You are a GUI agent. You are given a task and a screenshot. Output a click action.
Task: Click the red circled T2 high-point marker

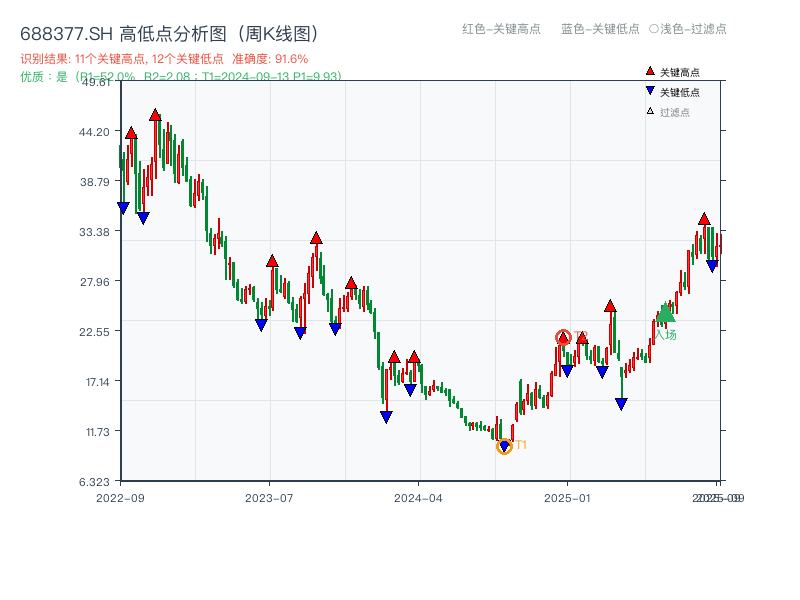(563, 337)
